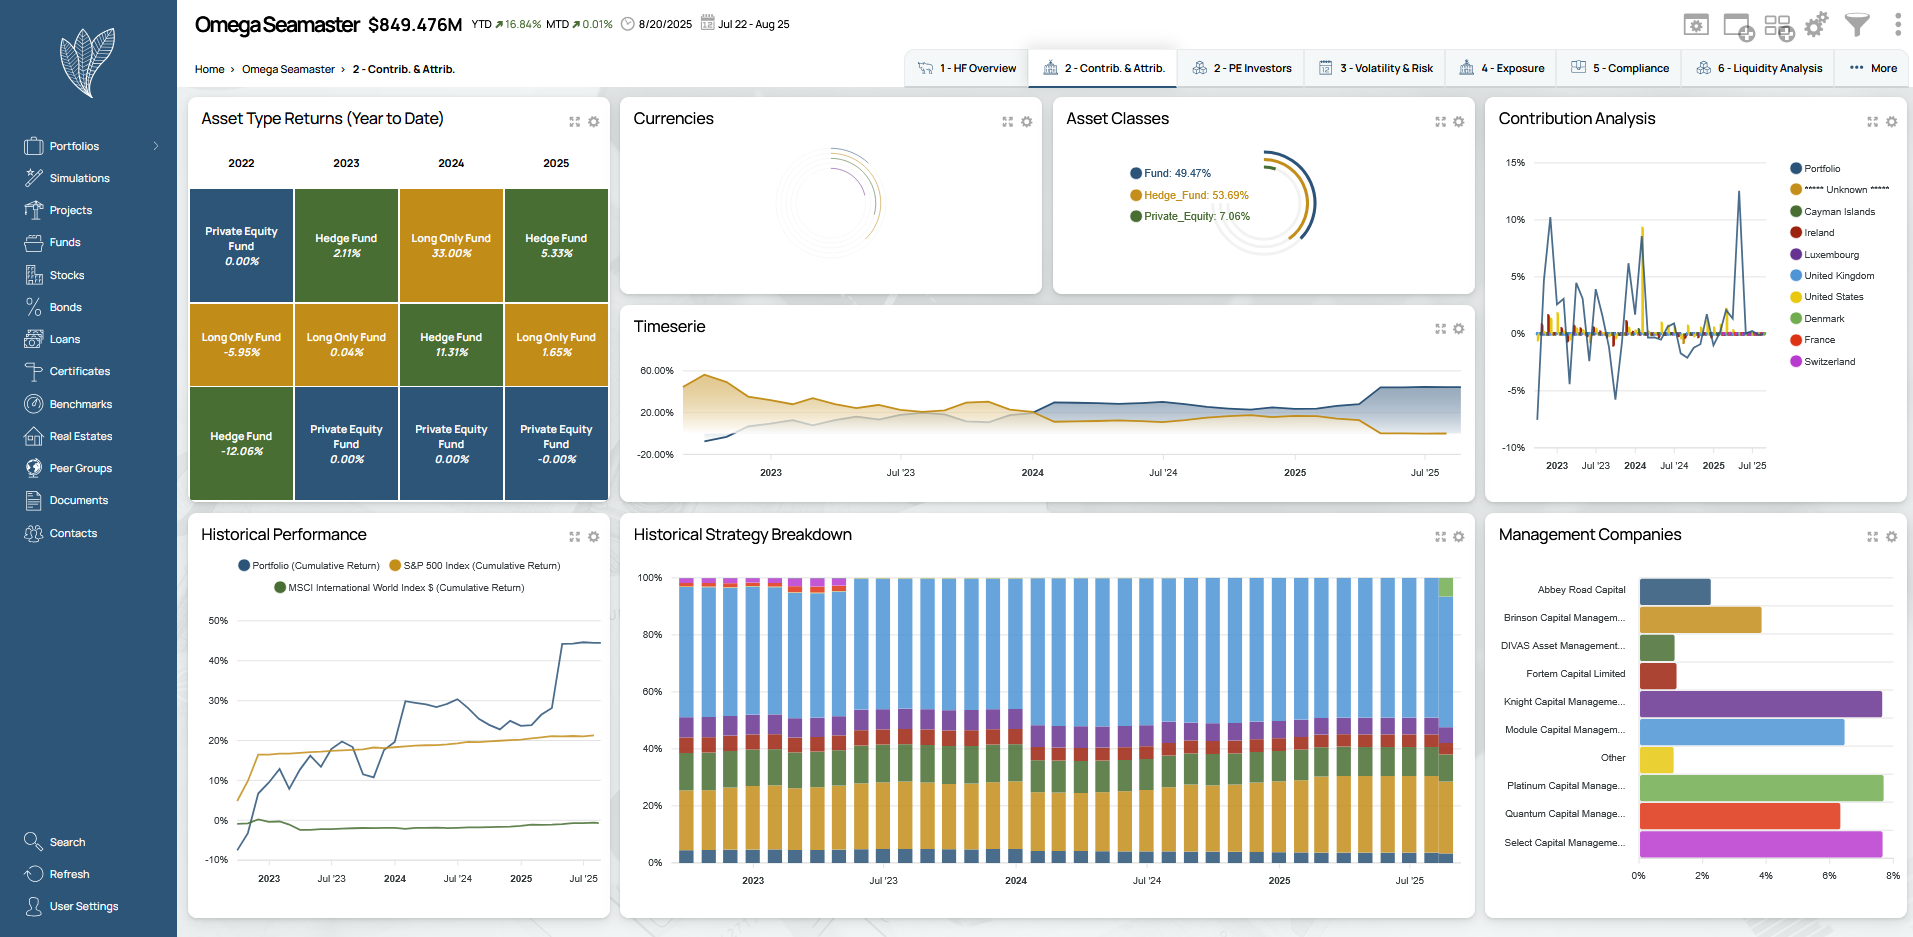Image resolution: width=1913 pixels, height=937 pixels.
Task: Toggle Hedge_Fund legend in Asset Classes
Action: (x=1189, y=195)
